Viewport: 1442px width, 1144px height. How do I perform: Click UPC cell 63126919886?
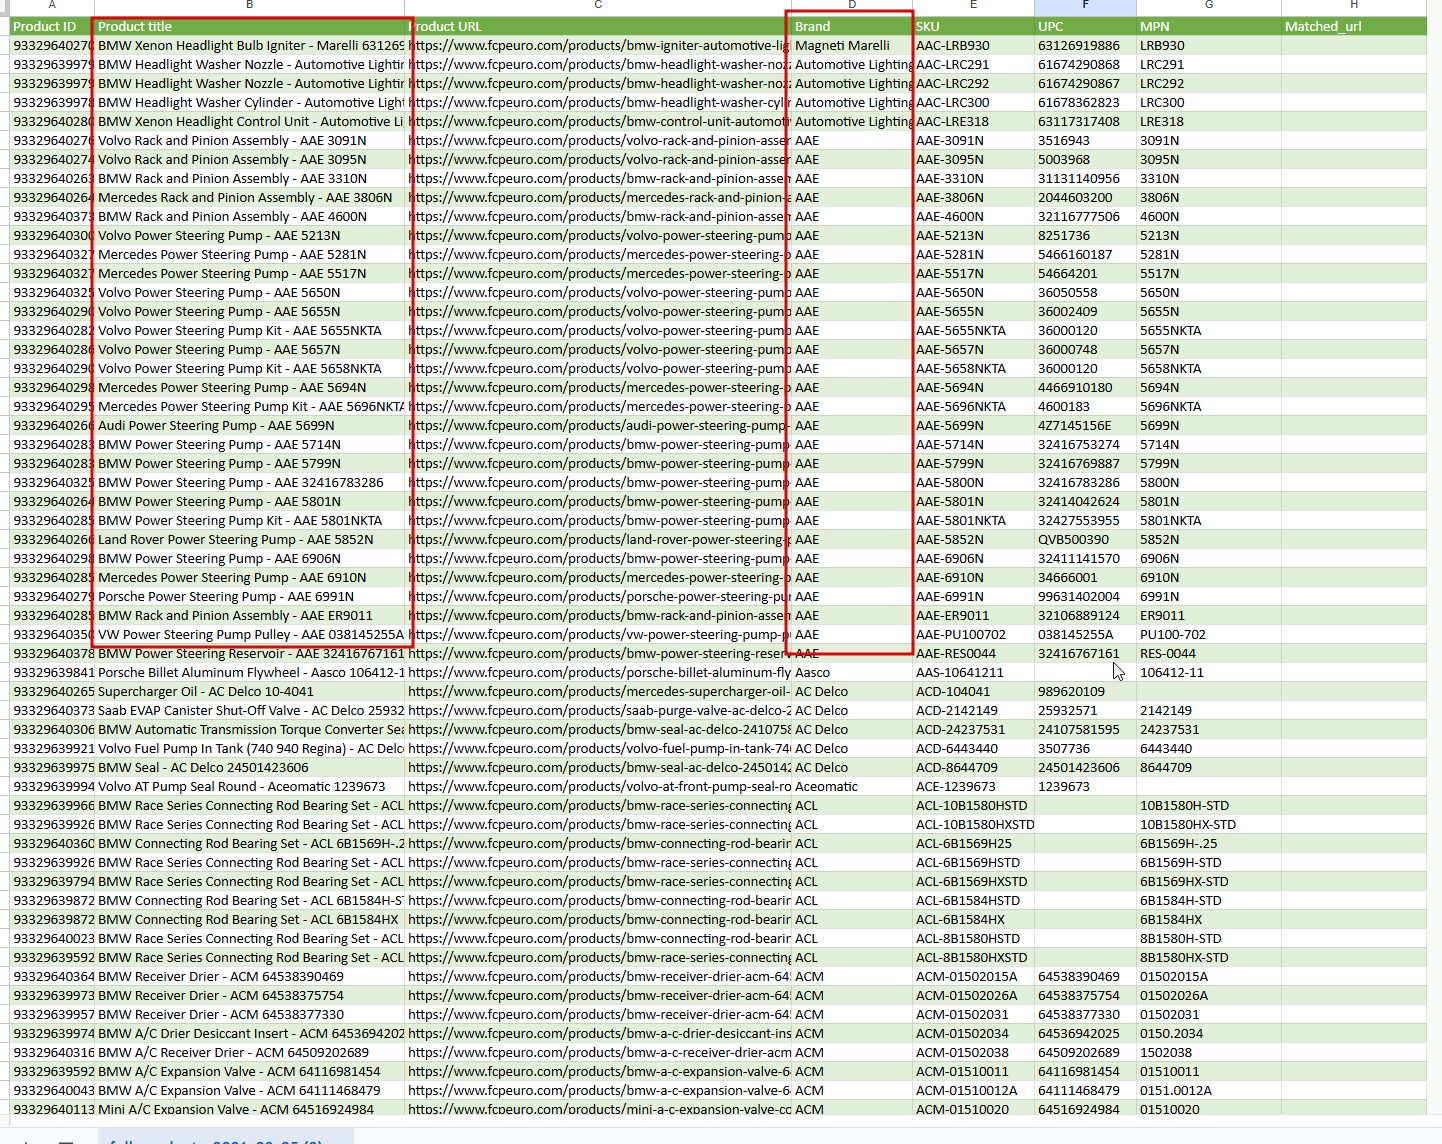(x=1085, y=45)
